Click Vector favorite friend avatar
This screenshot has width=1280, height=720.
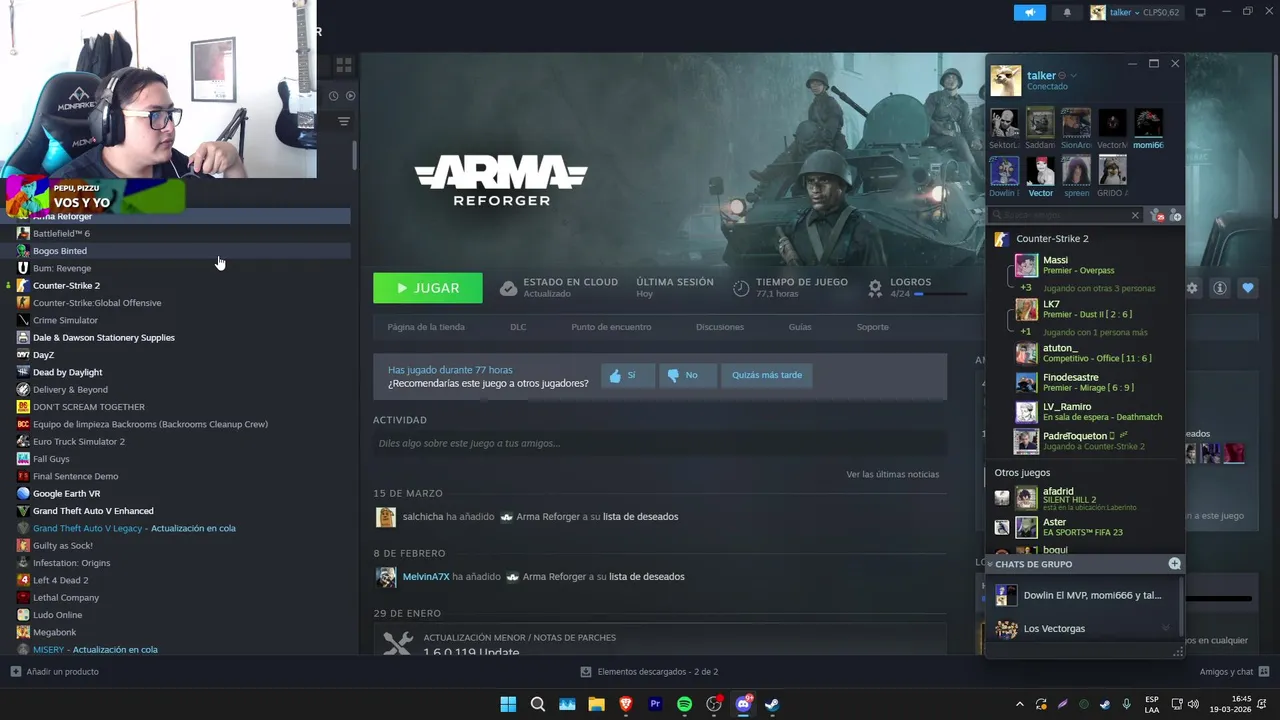(x=1041, y=171)
